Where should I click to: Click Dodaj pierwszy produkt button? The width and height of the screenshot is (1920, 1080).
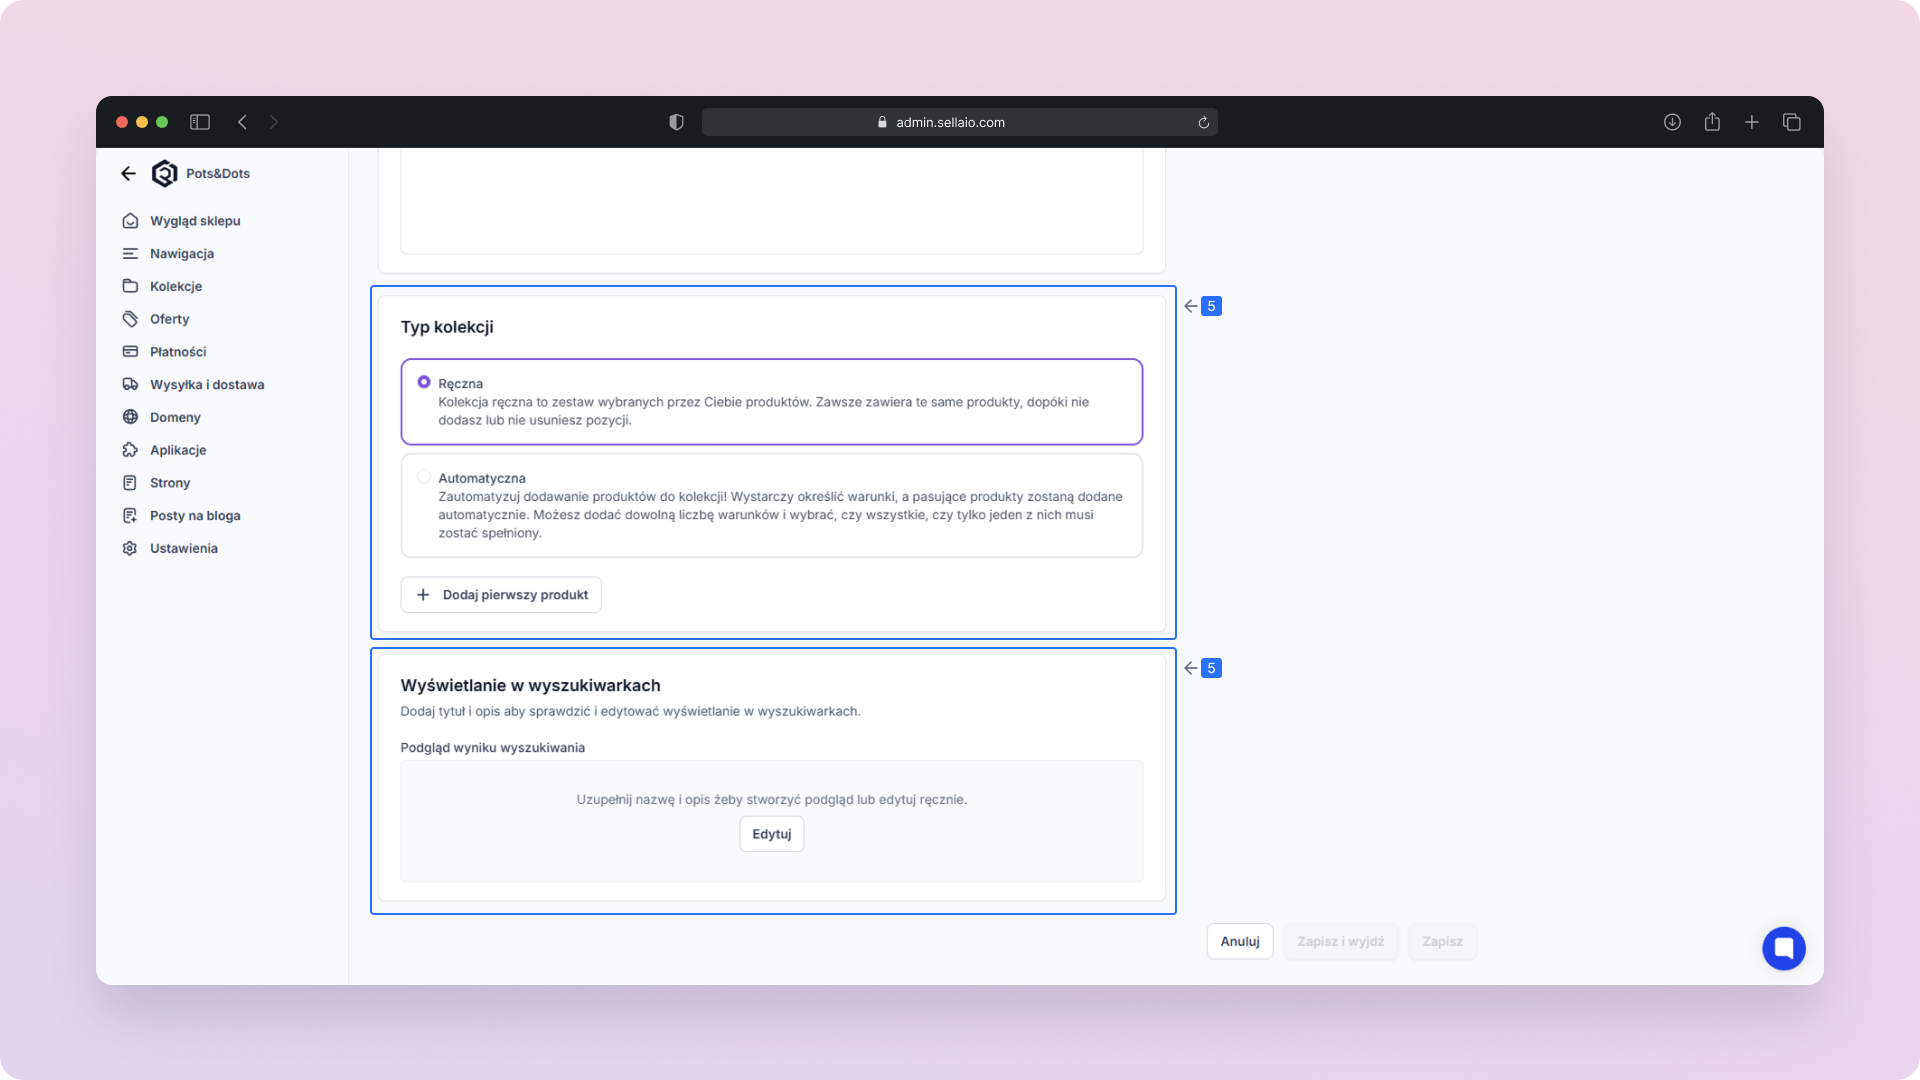501,595
